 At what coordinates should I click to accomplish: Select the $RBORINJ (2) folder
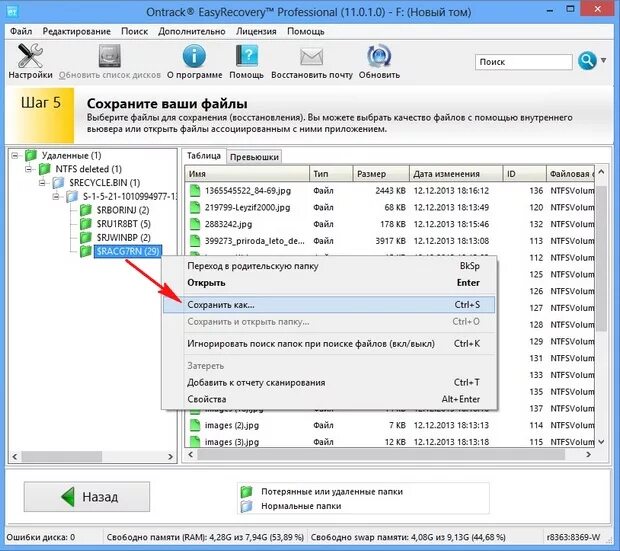(x=123, y=210)
